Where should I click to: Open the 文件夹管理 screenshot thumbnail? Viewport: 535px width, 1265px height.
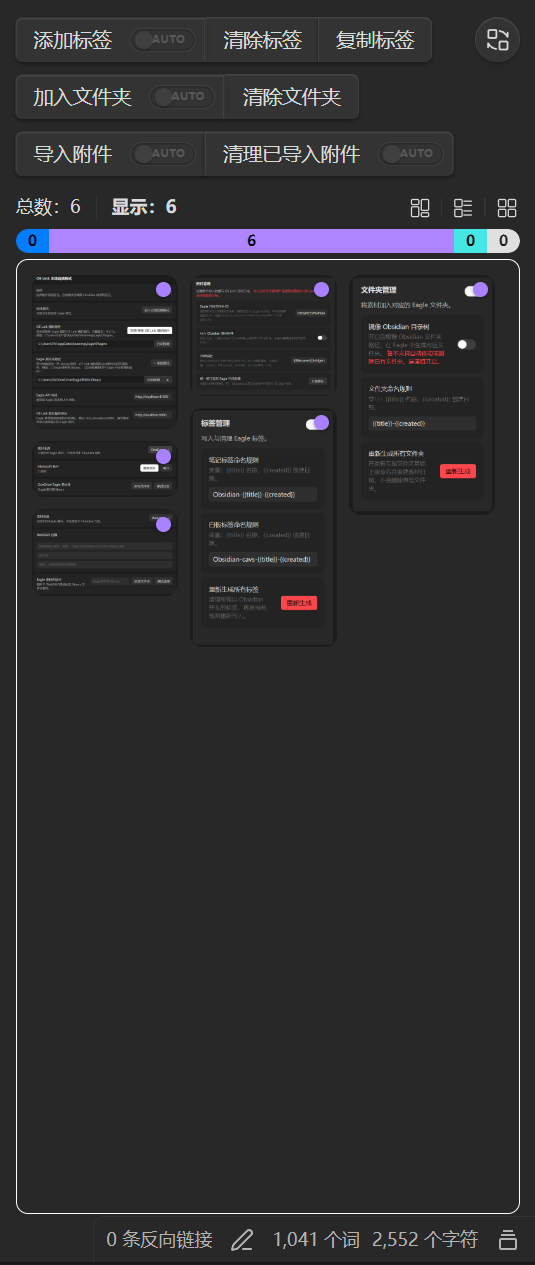(x=422, y=395)
